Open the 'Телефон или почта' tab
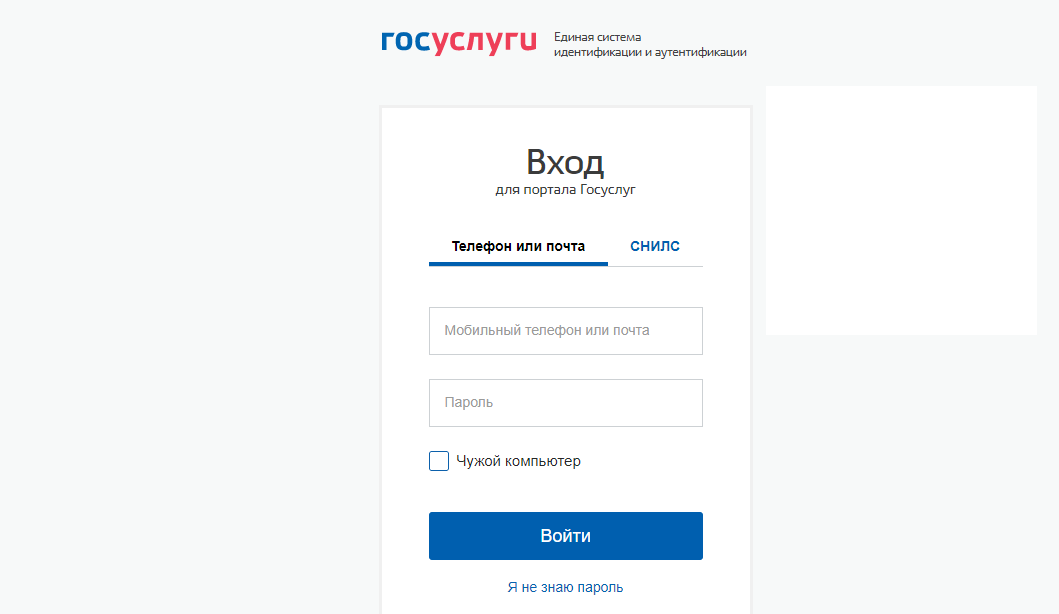Viewport: 1059px width, 614px height. pos(517,245)
